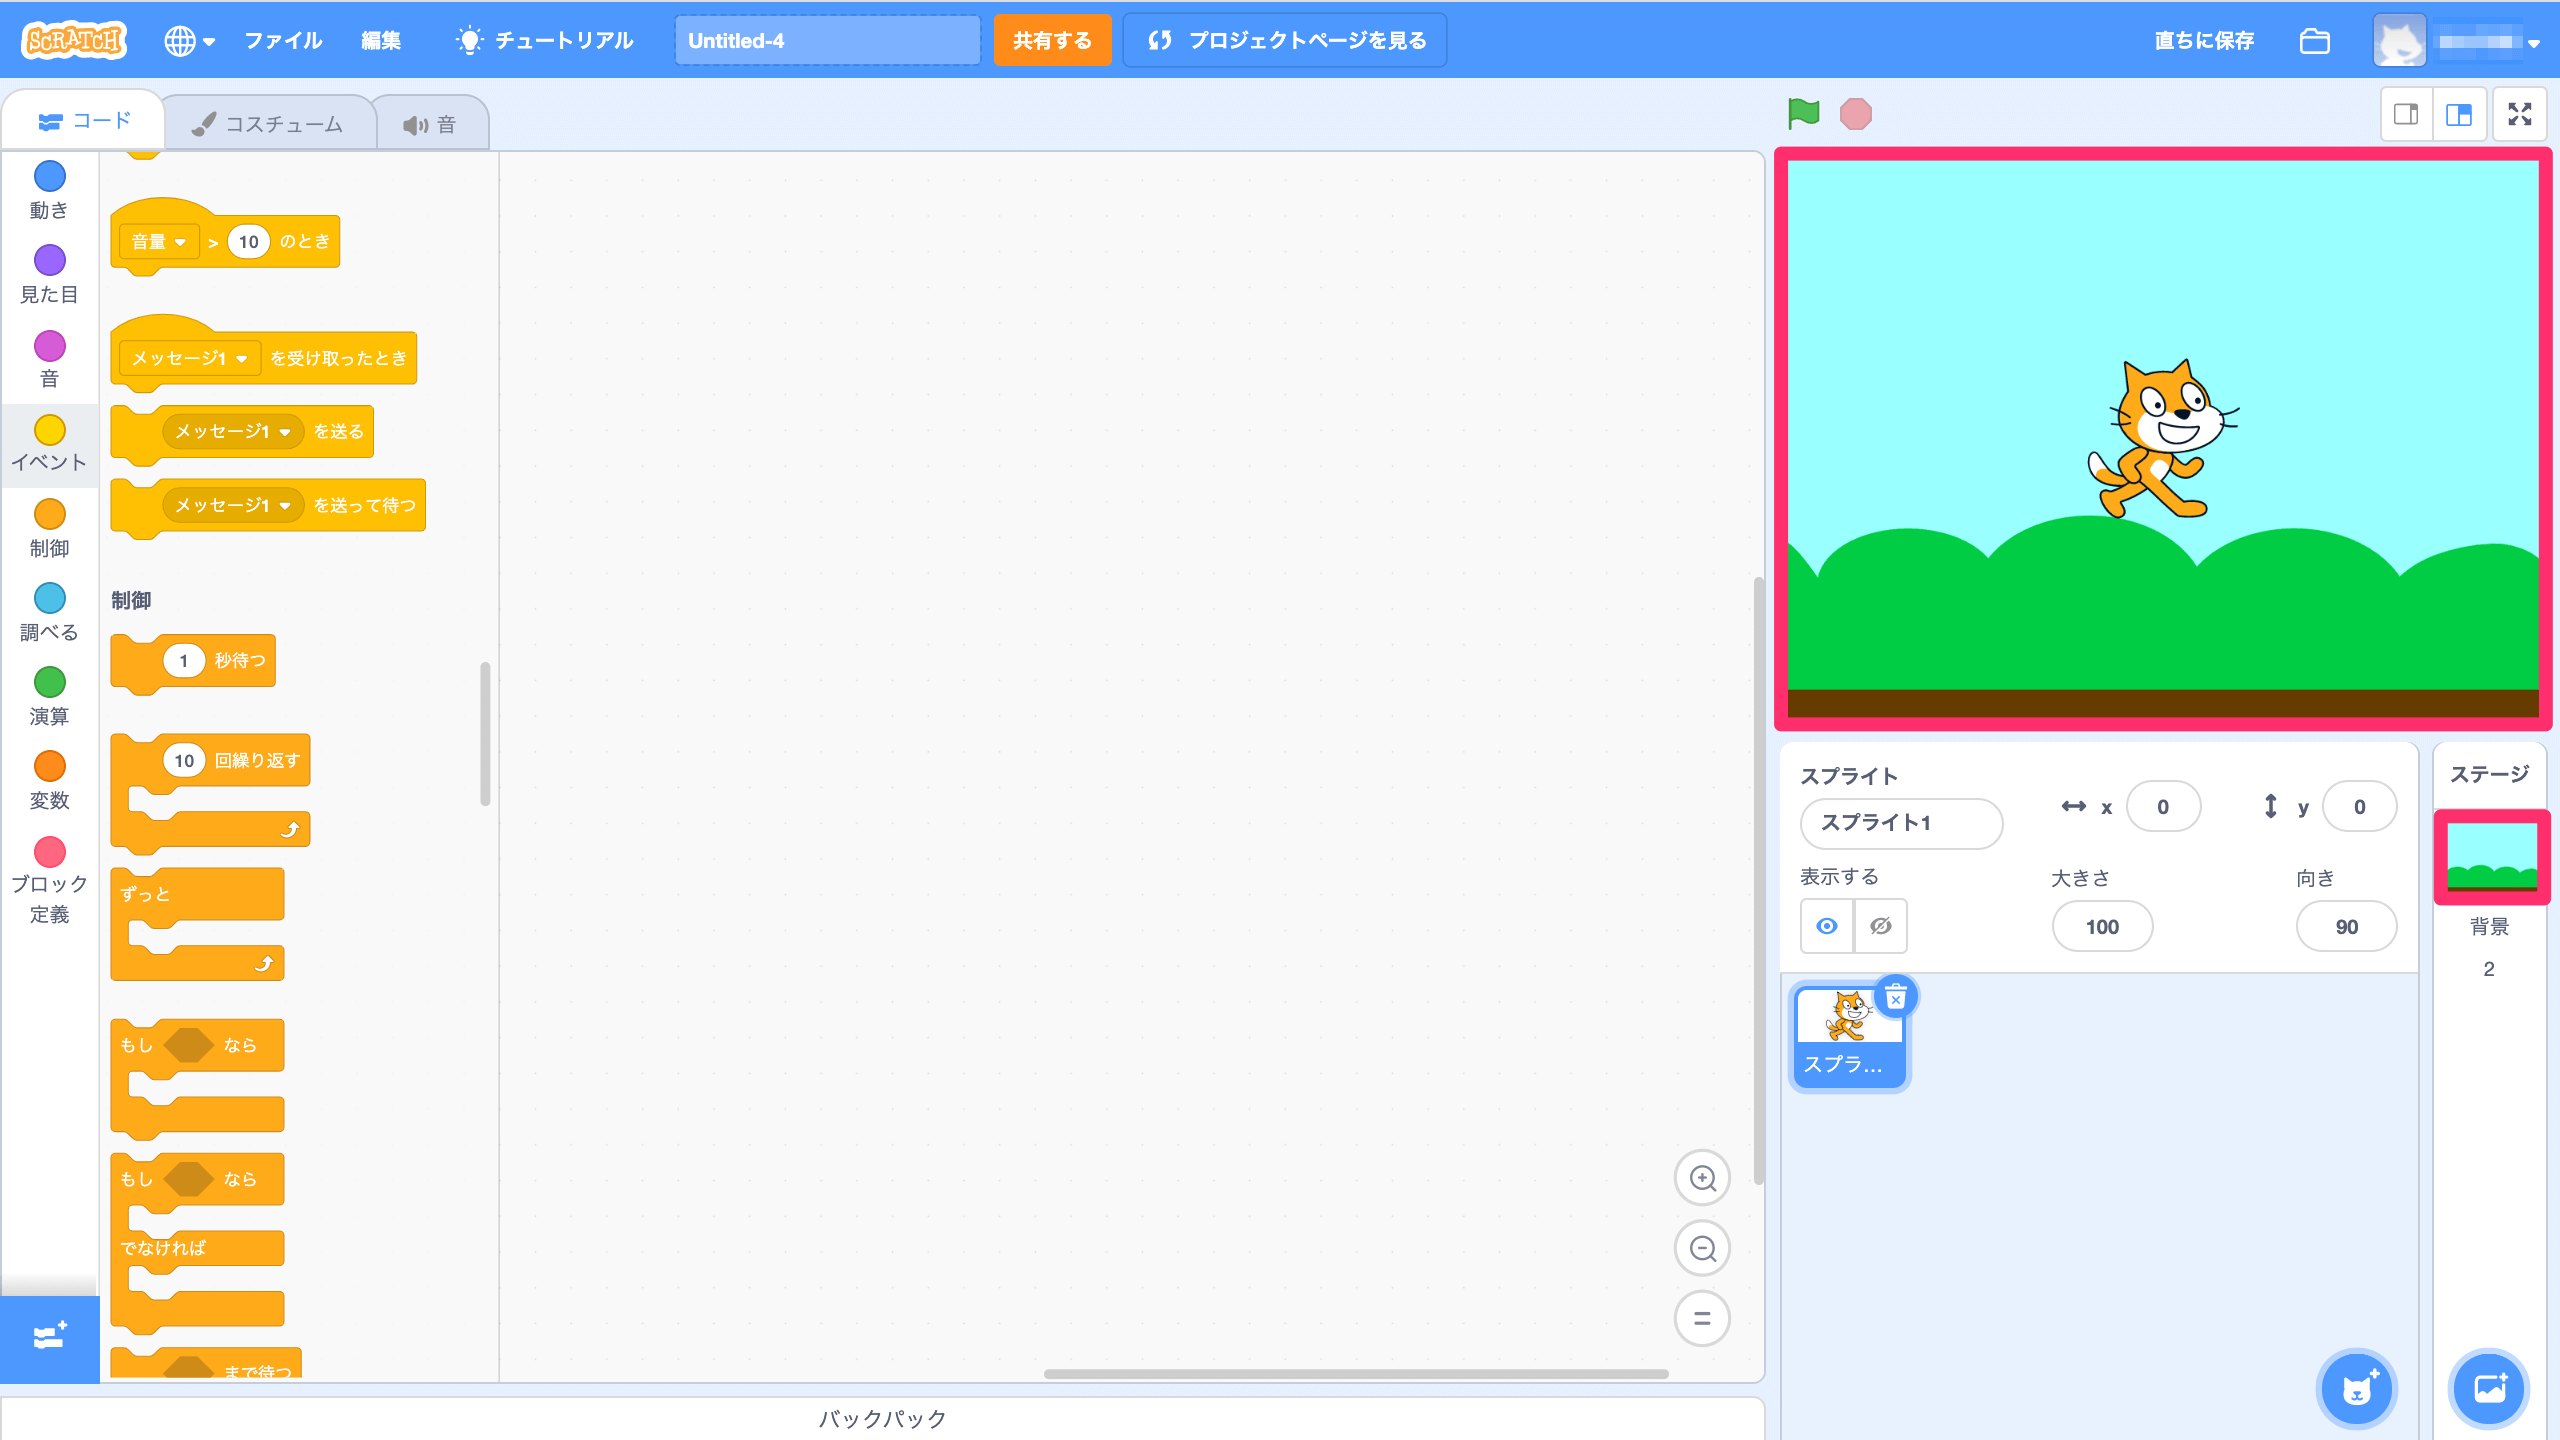Delete sprite with trash icon
Screen dimensions: 2560x1440
point(1896,997)
